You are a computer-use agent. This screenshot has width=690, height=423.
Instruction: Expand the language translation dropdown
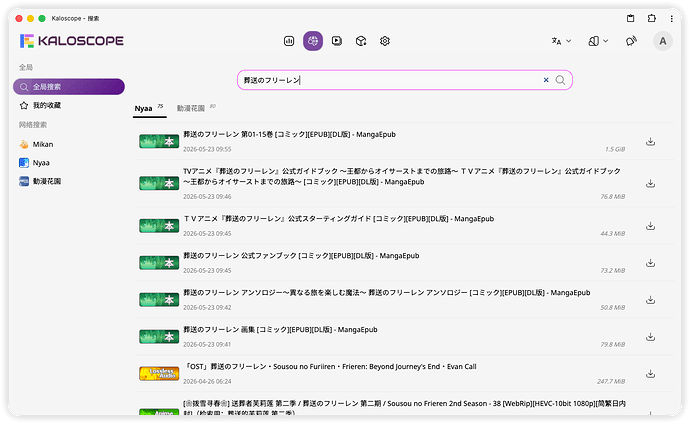[561, 41]
